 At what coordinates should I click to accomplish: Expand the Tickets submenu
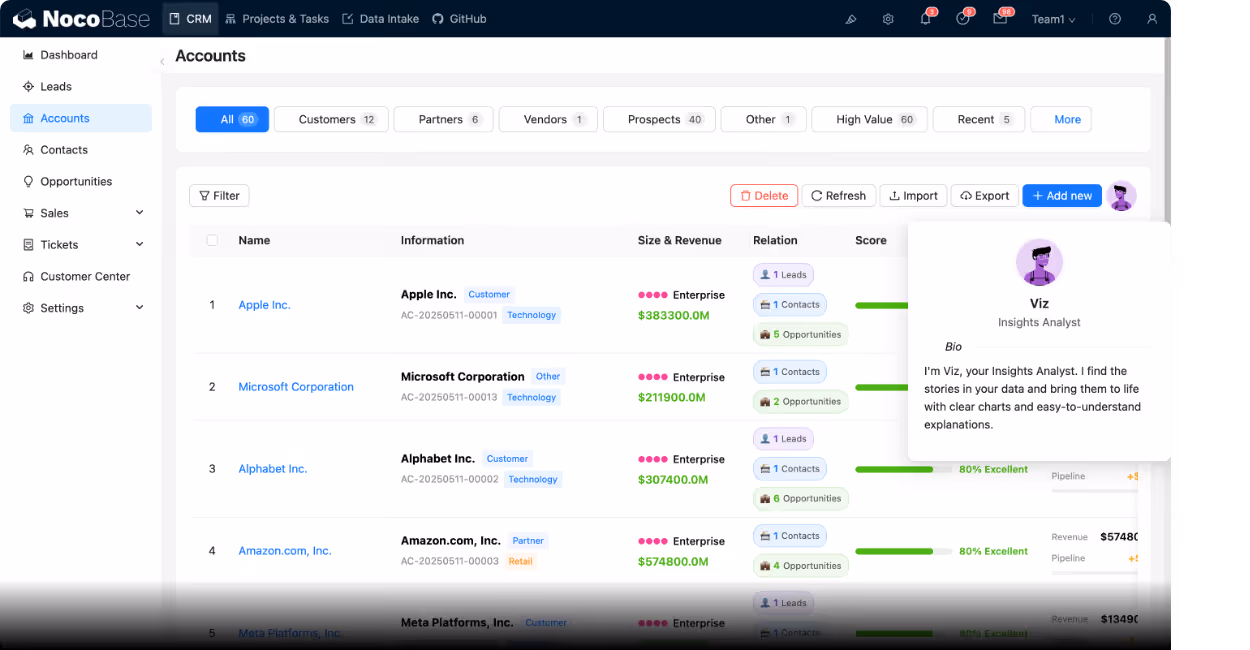coord(139,245)
